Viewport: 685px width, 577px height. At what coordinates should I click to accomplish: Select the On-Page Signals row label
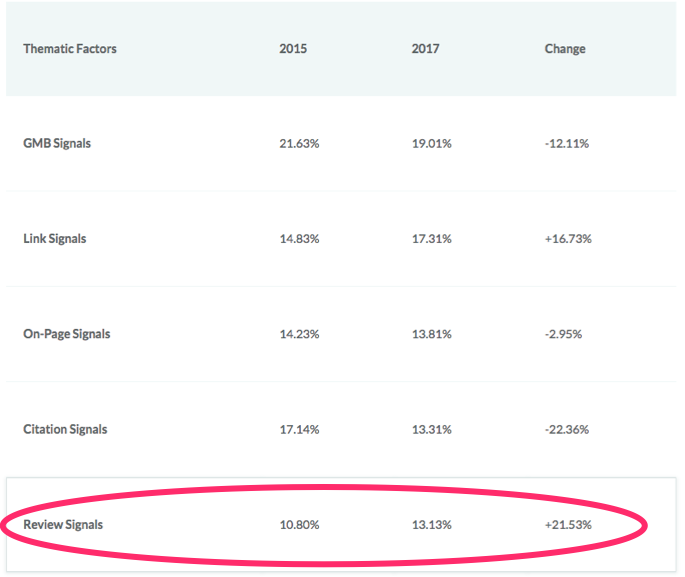click(66, 334)
